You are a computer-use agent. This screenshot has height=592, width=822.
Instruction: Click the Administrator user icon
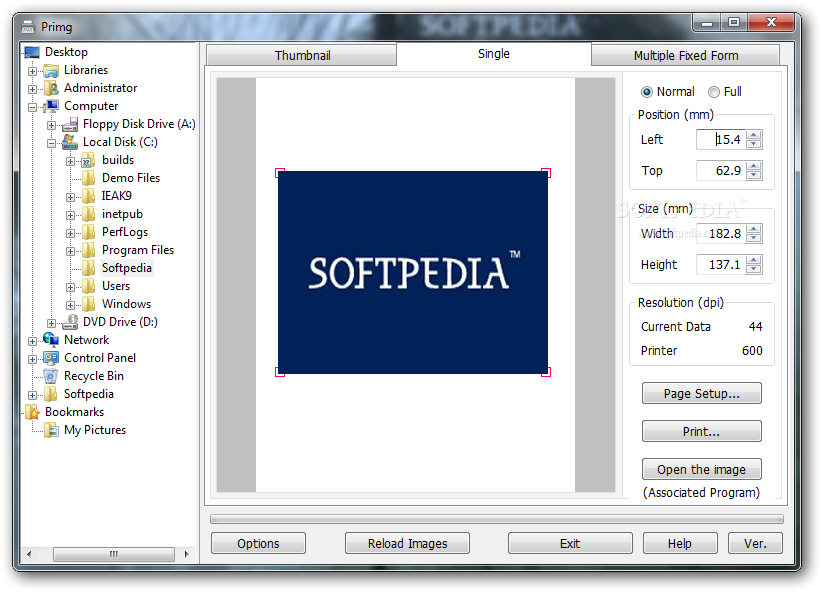(x=51, y=88)
